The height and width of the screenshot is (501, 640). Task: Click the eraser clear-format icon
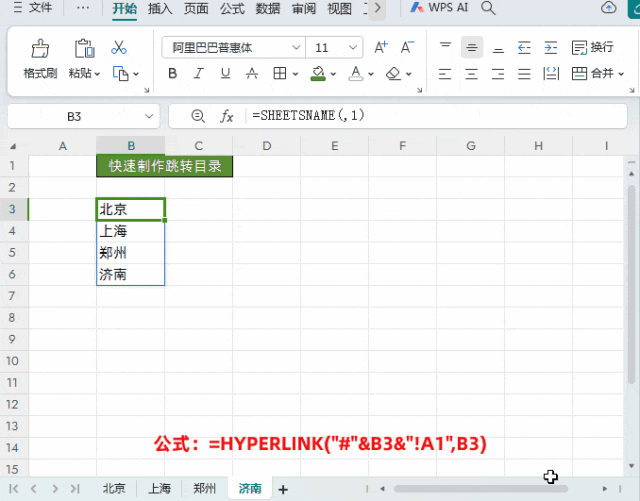393,74
